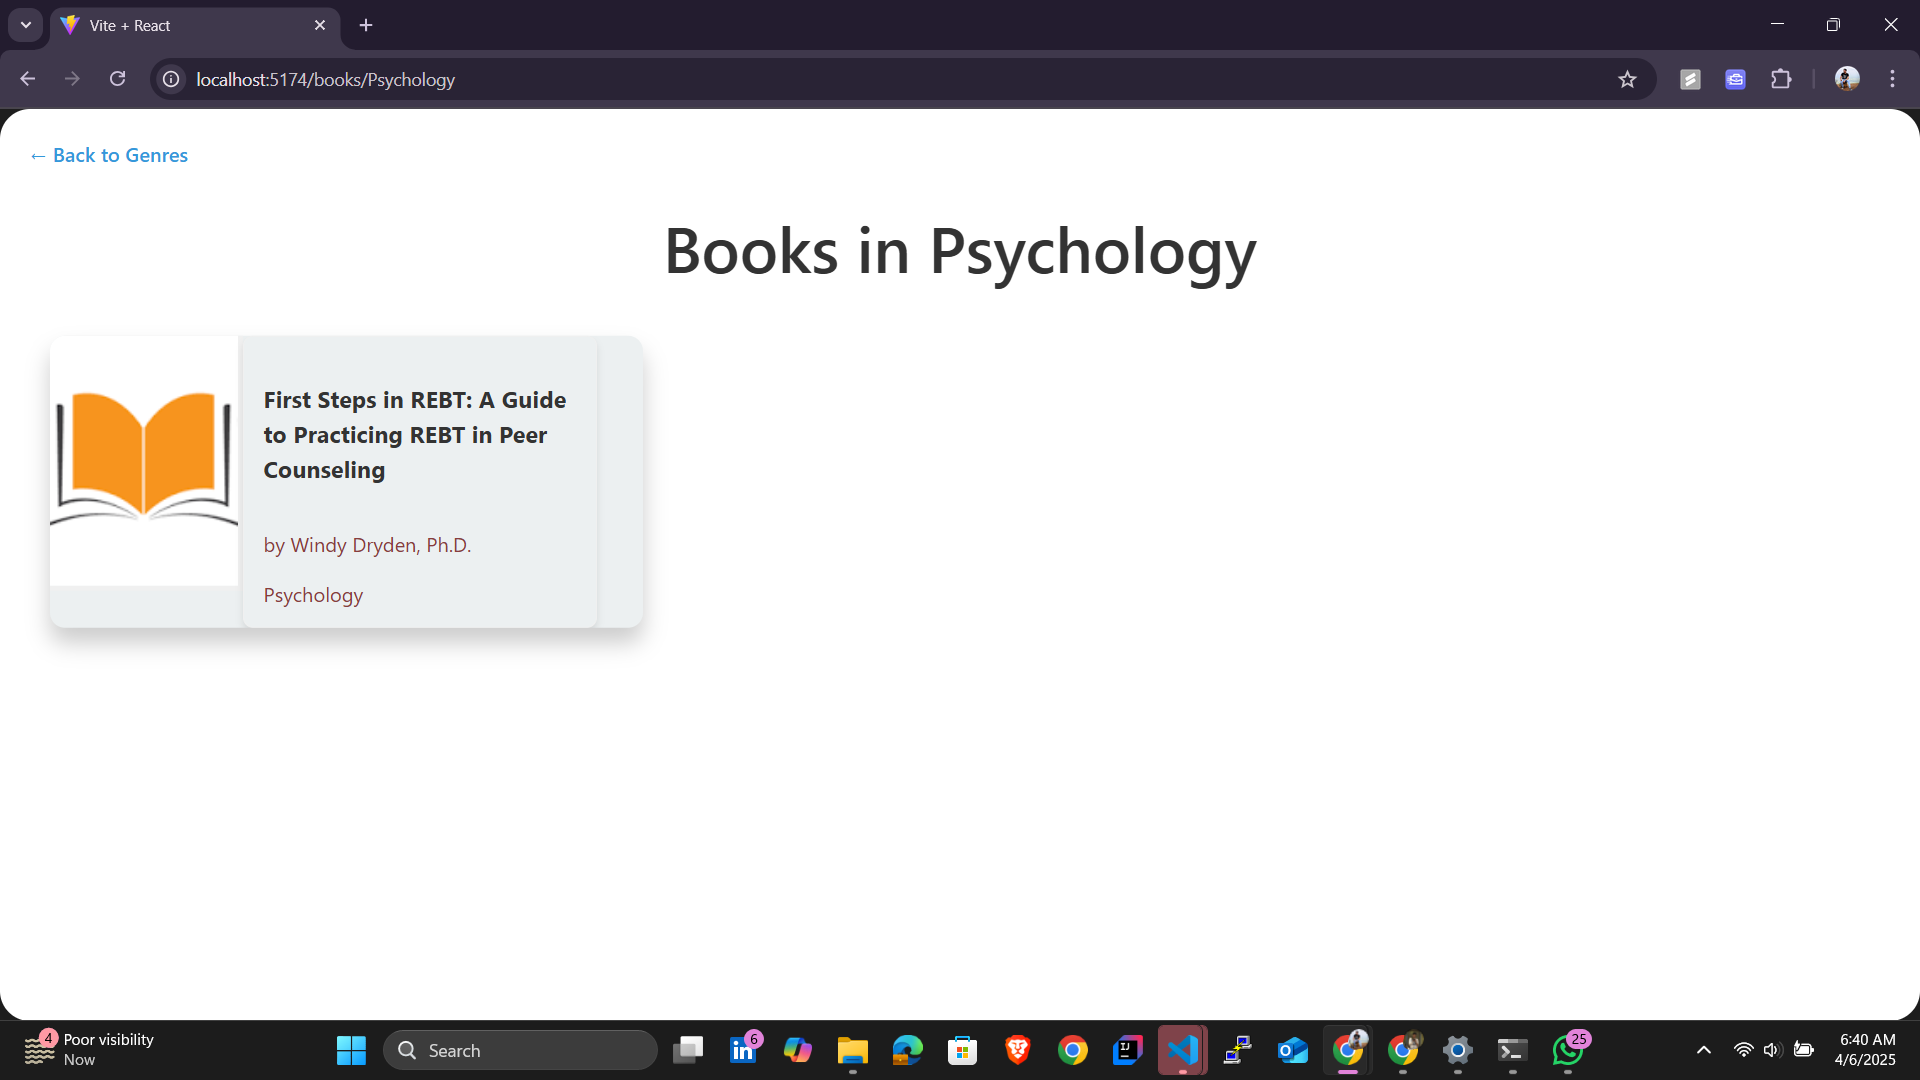Expand the tab search dropdown
The height and width of the screenshot is (1080, 1920).
click(26, 25)
